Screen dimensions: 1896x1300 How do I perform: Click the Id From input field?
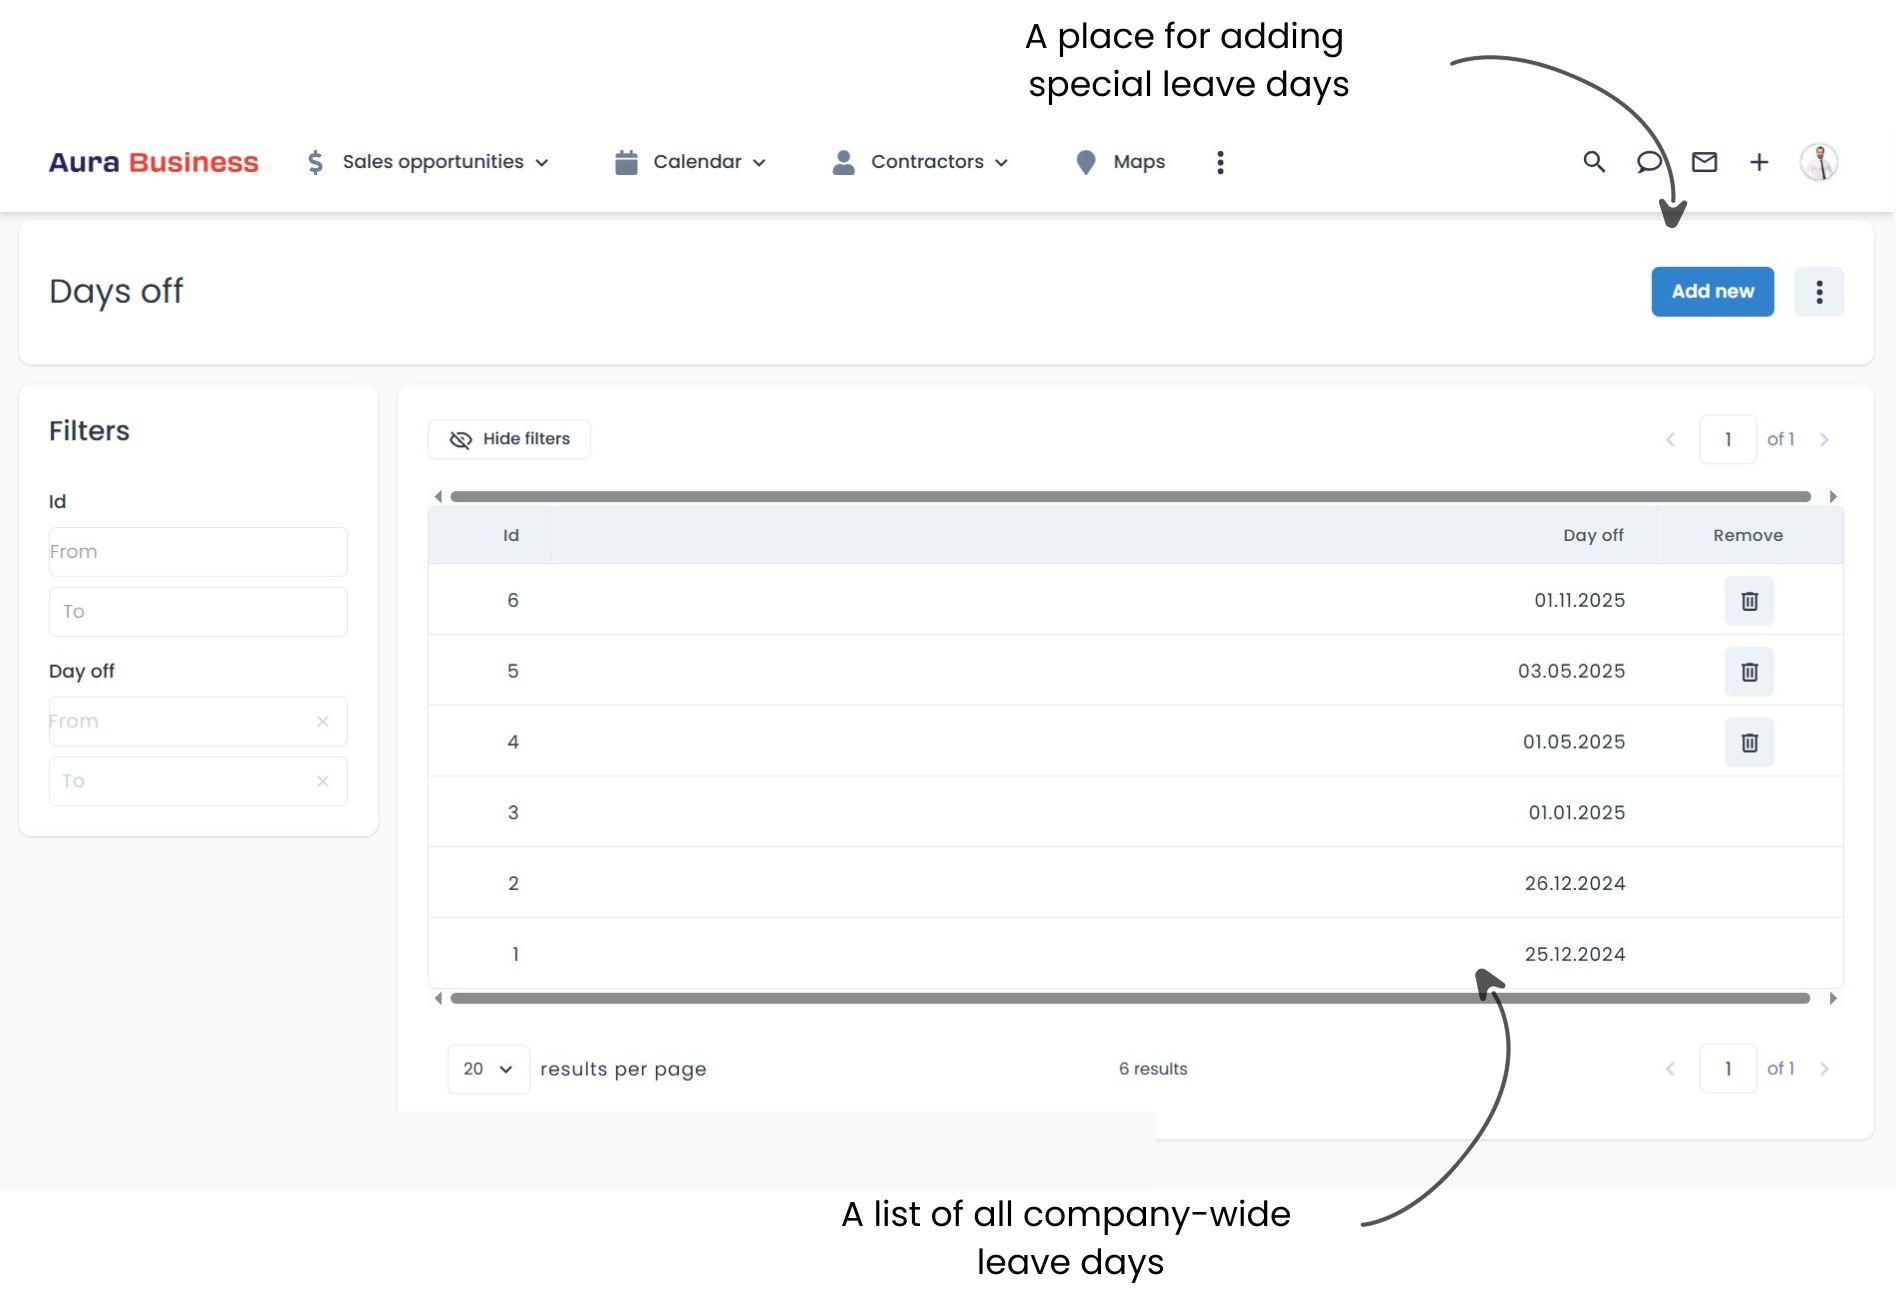point(198,552)
